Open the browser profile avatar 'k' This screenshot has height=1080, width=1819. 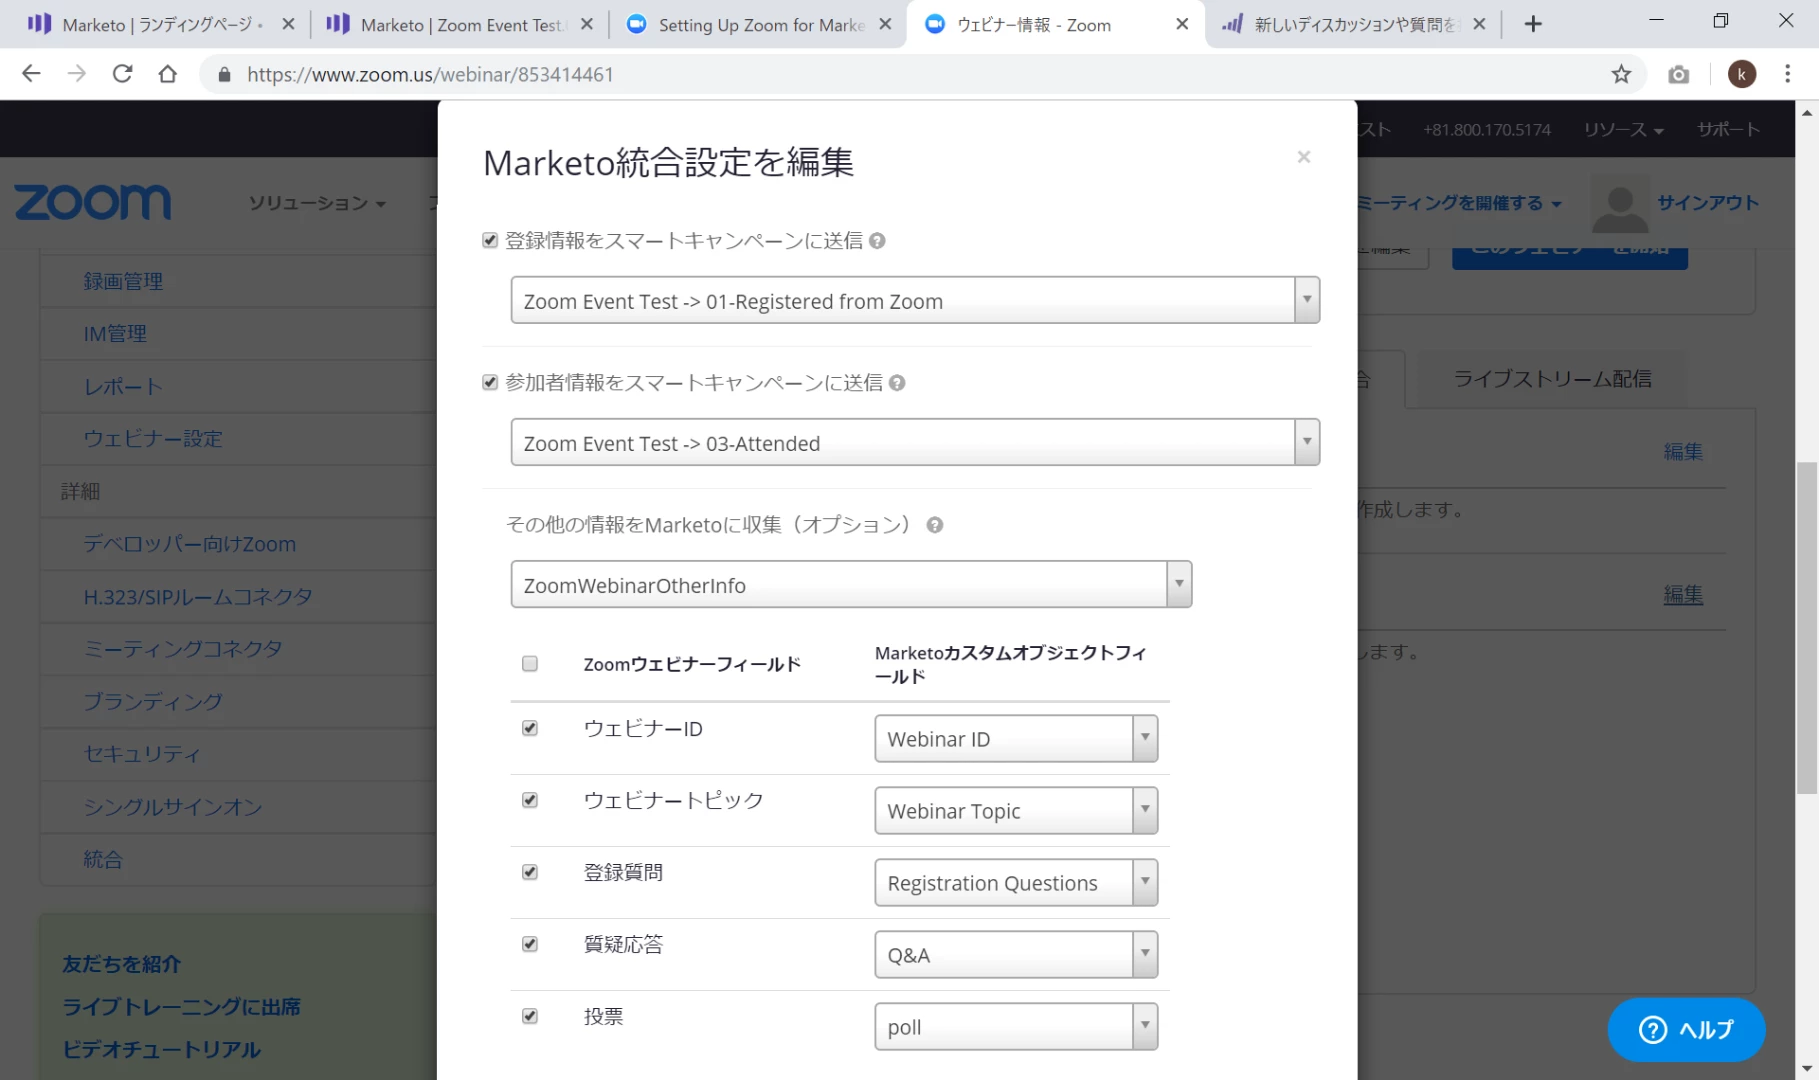1741,74
